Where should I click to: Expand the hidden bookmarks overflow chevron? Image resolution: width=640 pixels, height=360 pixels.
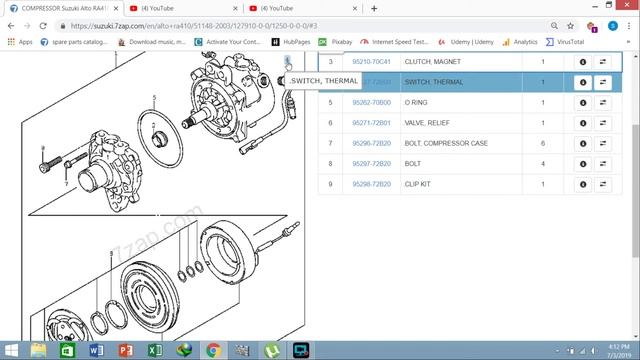628,42
